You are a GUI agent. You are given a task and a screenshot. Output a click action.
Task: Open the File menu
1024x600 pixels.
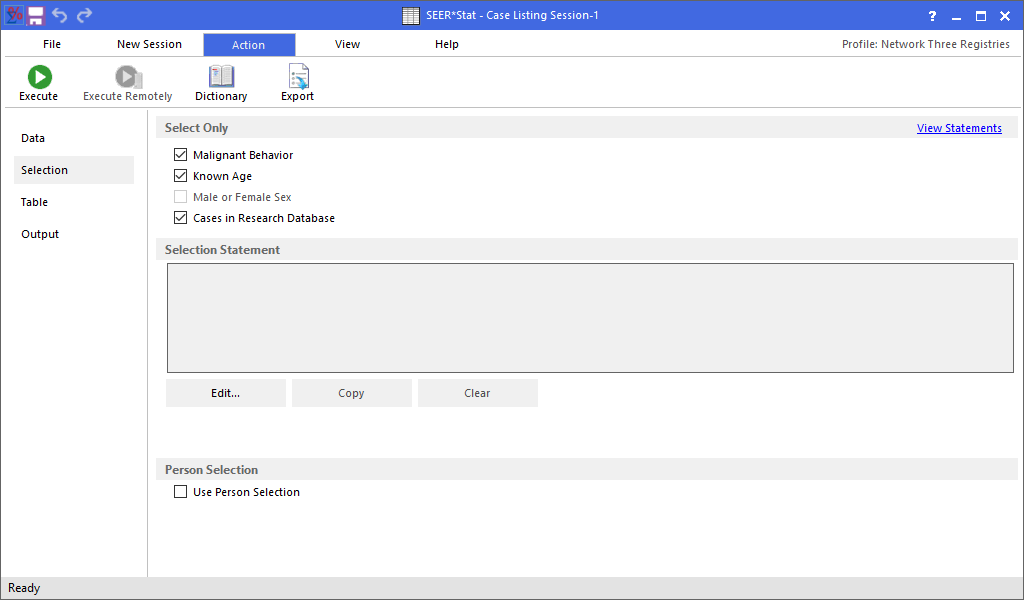(52, 44)
